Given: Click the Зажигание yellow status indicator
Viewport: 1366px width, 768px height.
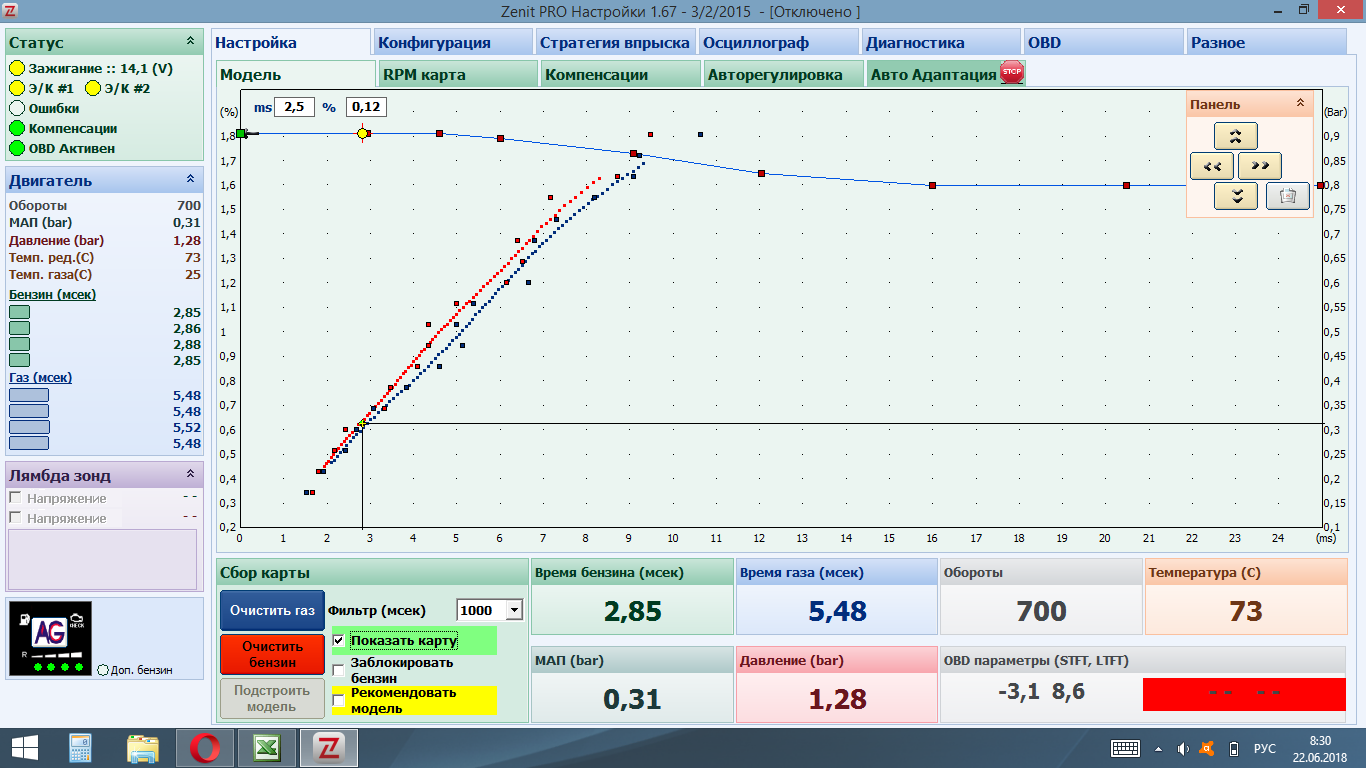Looking at the screenshot, I should point(17,69).
